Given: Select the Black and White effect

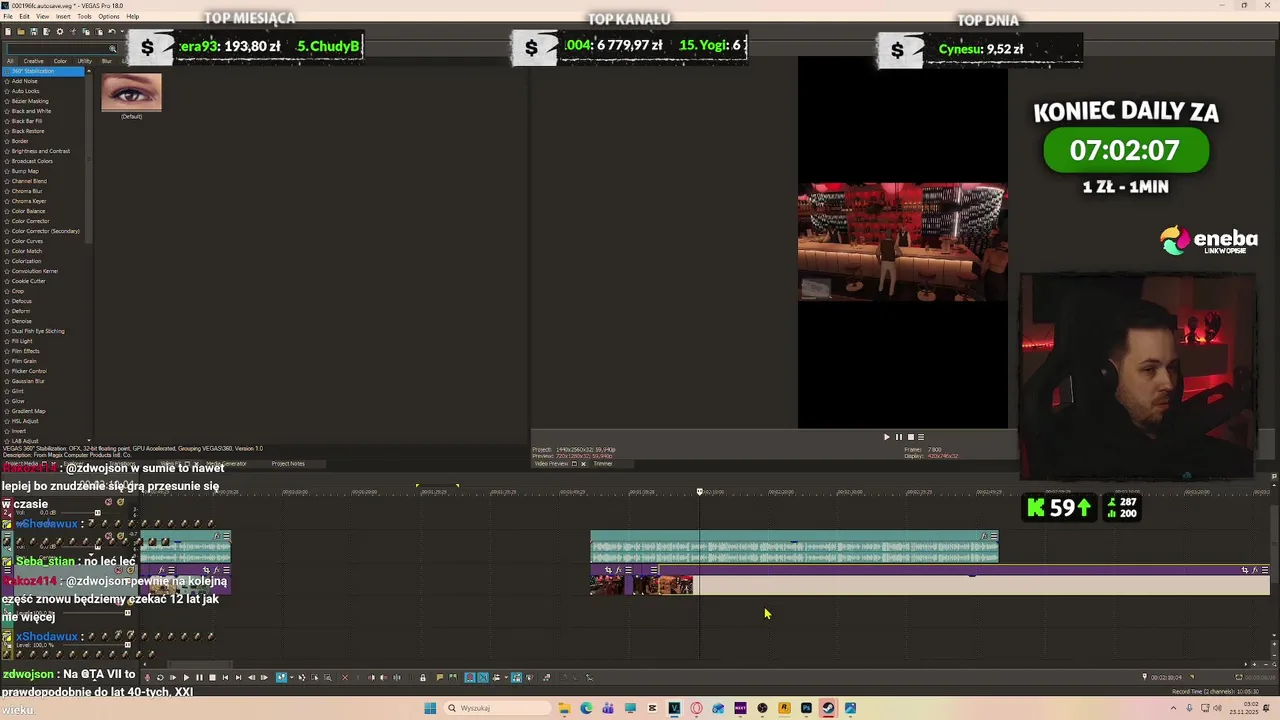Looking at the screenshot, I should [31, 111].
